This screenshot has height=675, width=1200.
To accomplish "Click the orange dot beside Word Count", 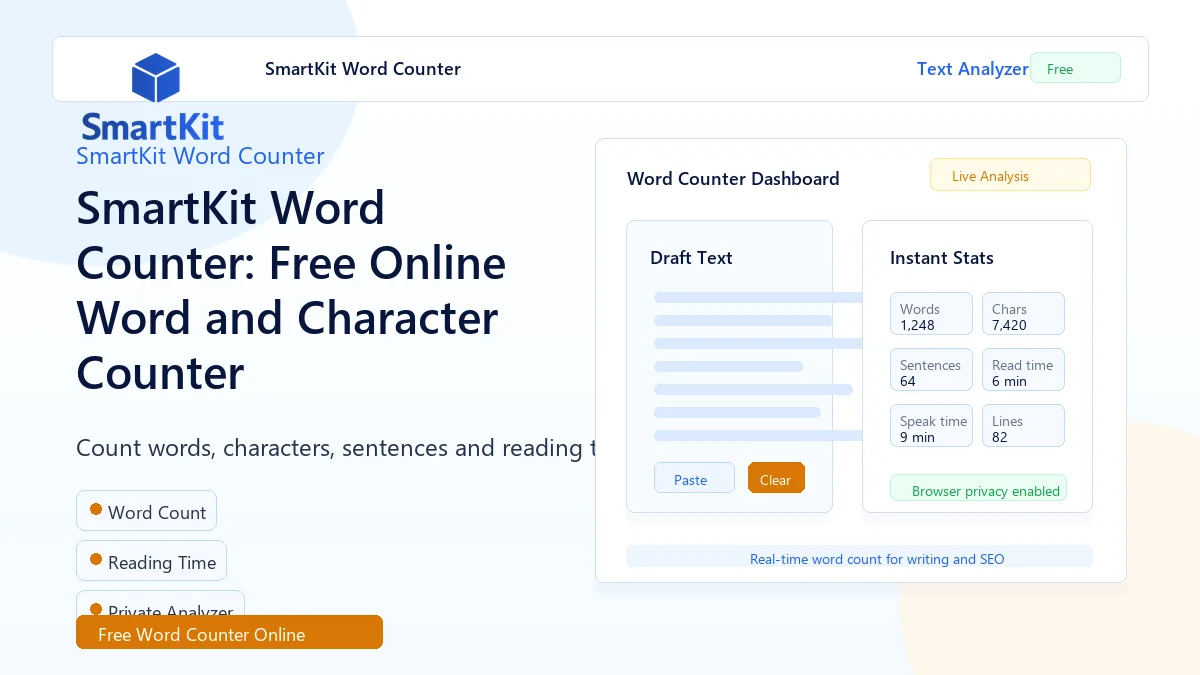I will [x=96, y=509].
